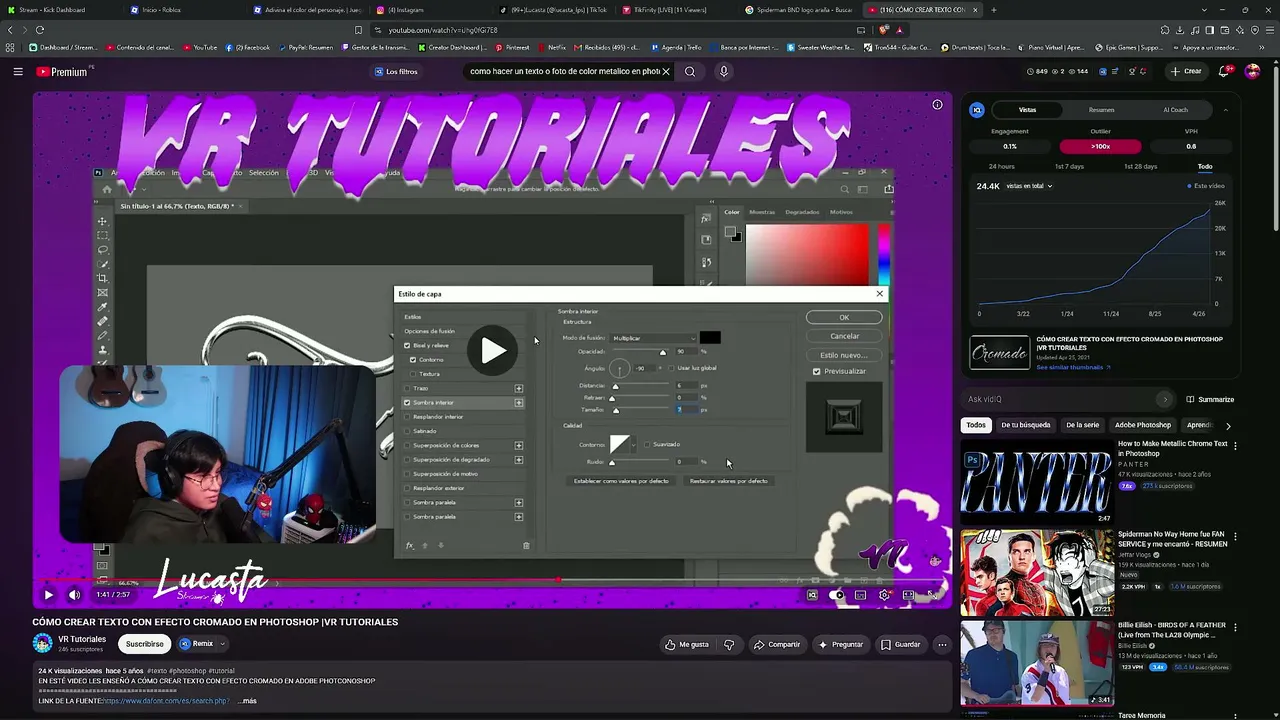Clear the YouTube search box text

[x=665, y=72]
